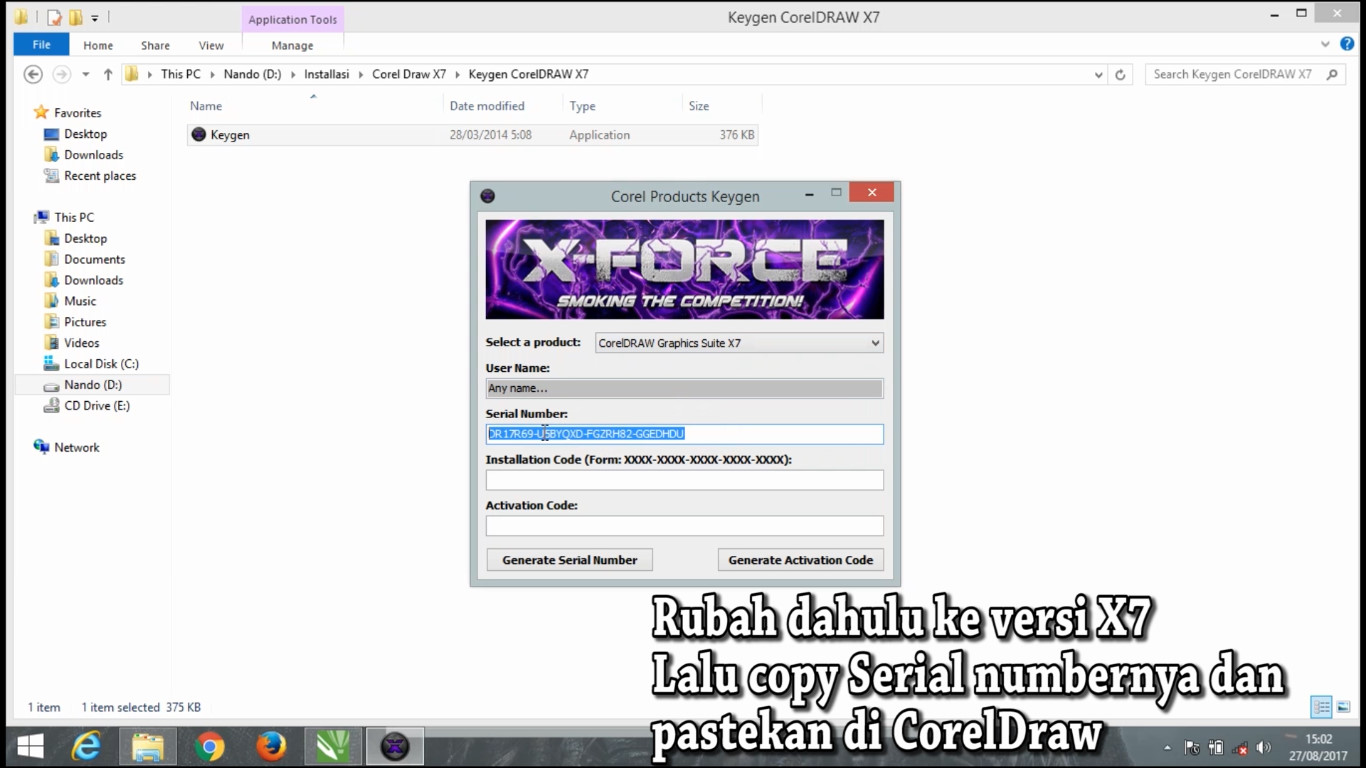1366x768 pixels.
Task: Click Generate Serial Number button
Action: [x=569, y=560]
